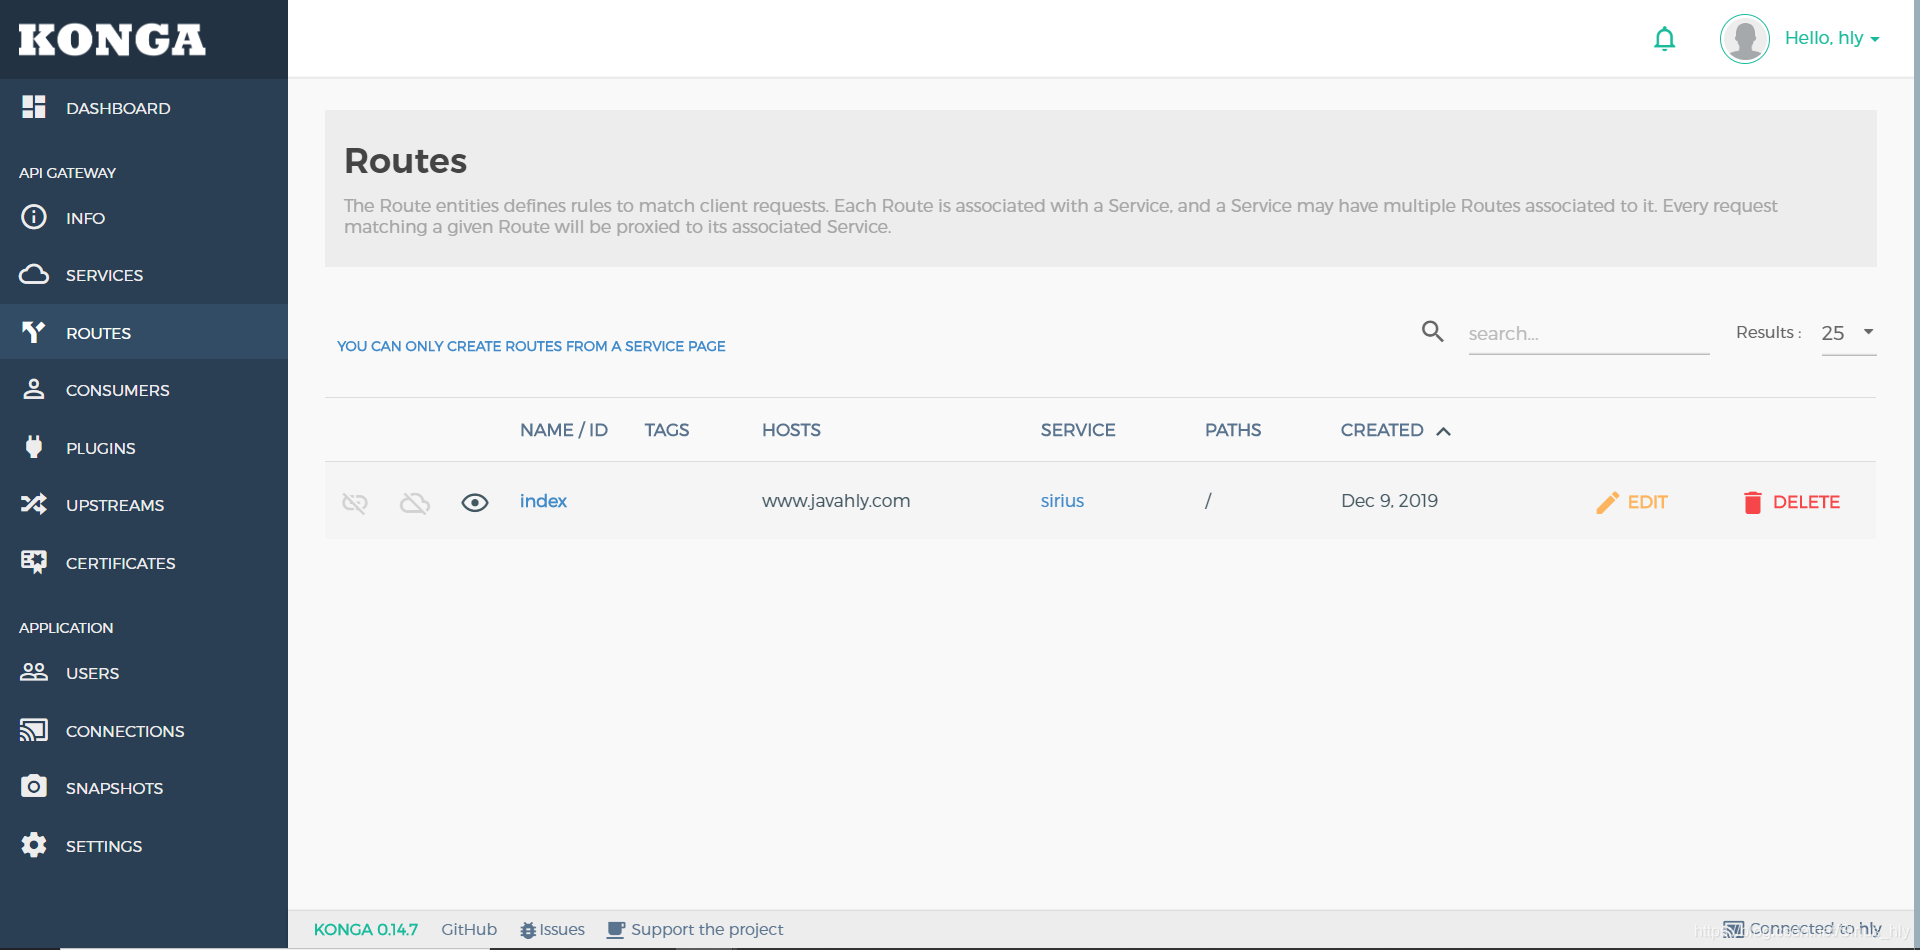Click the create routes from service page notice
1920x950 pixels.
[531, 346]
